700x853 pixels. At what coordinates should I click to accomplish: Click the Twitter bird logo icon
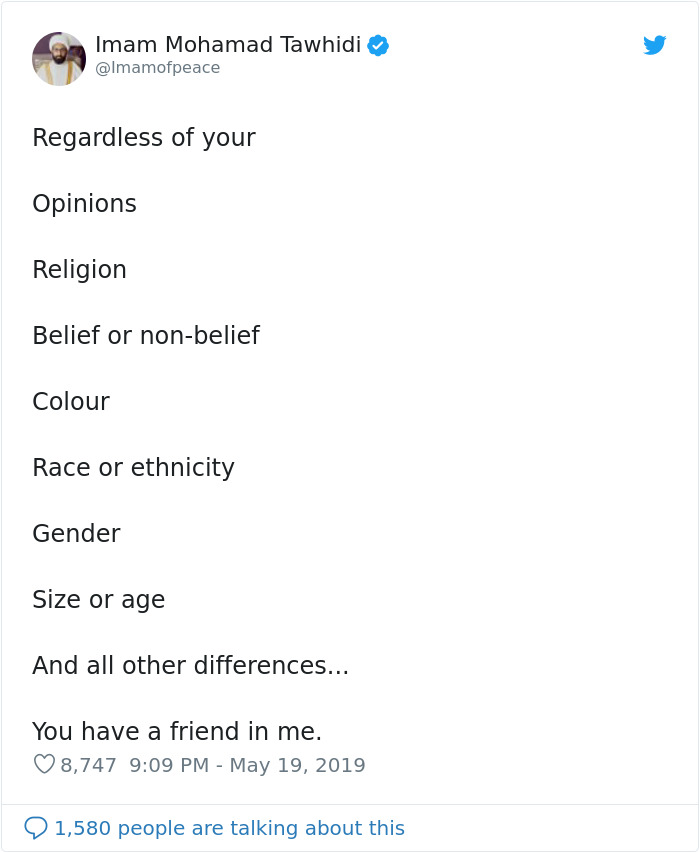(x=654, y=45)
